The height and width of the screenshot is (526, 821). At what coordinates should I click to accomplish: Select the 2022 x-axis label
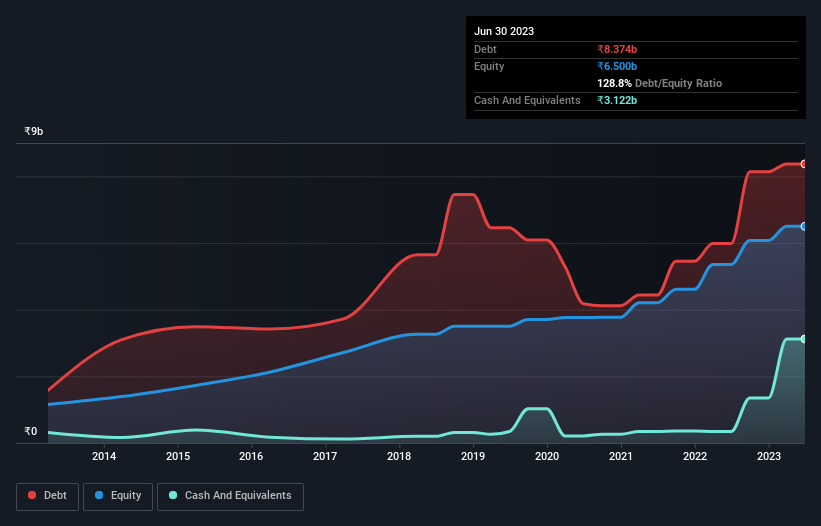[x=695, y=456]
